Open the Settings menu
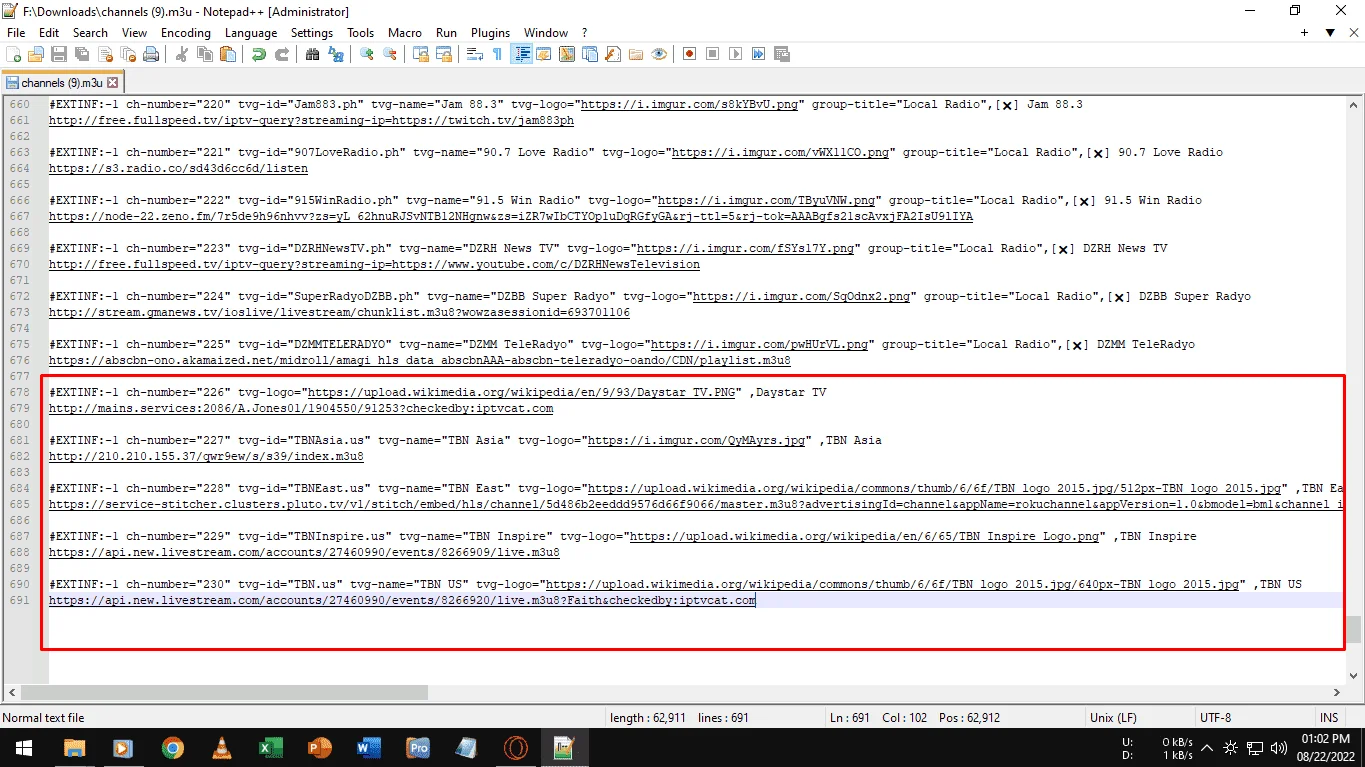This screenshot has height=767, width=1365. (x=312, y=33)
